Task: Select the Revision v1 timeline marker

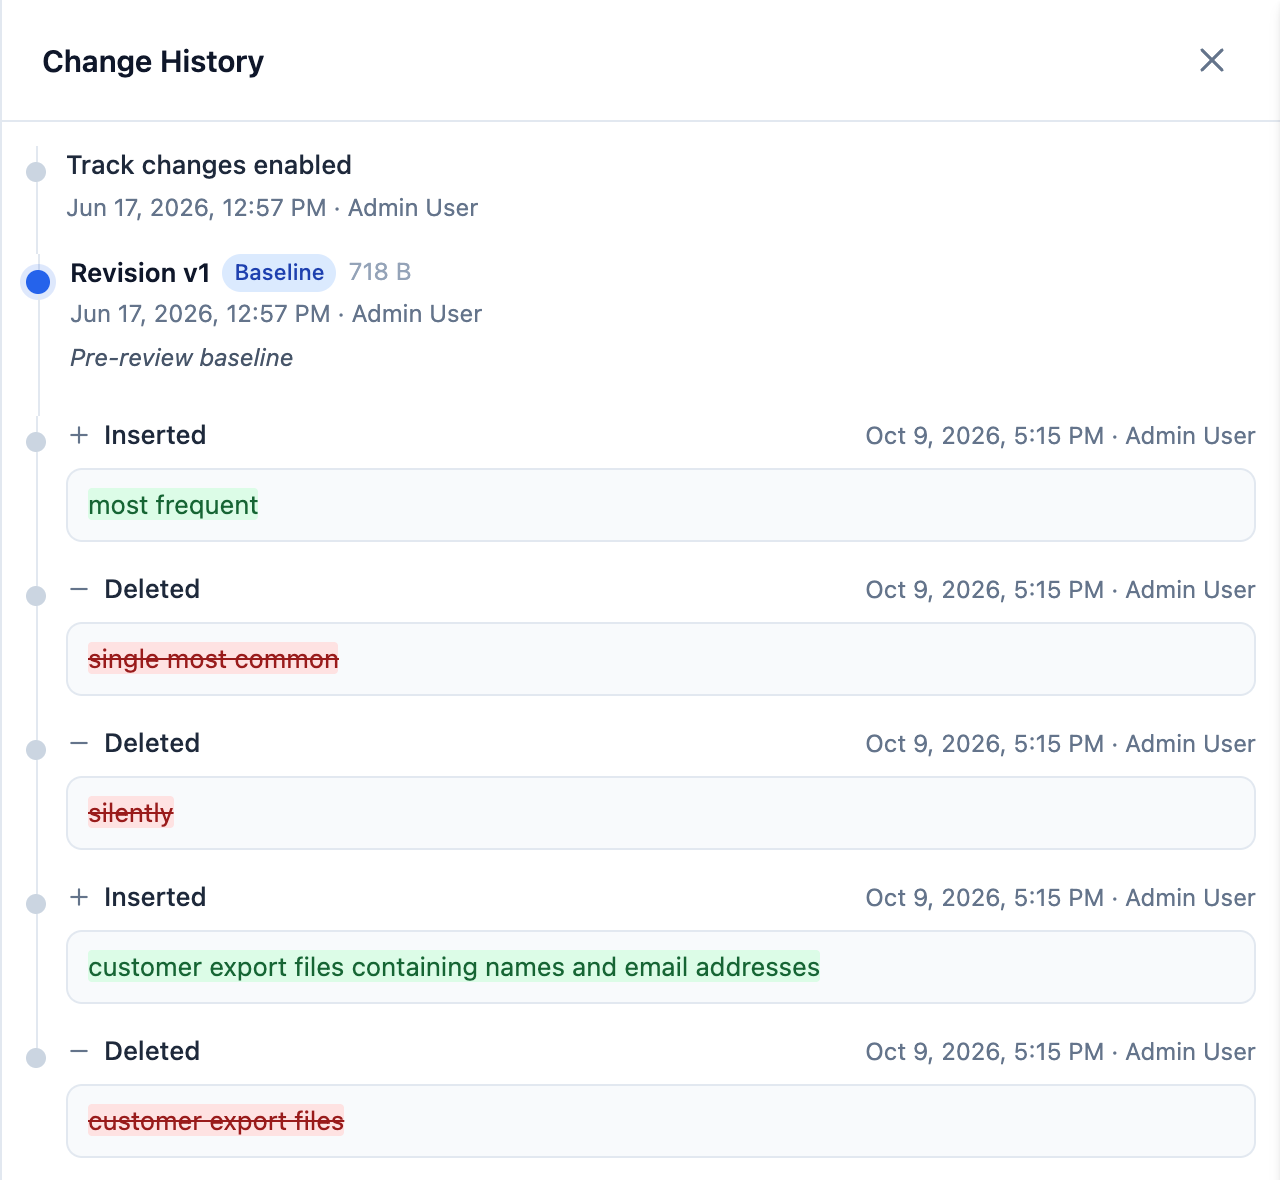Action: 38,282
